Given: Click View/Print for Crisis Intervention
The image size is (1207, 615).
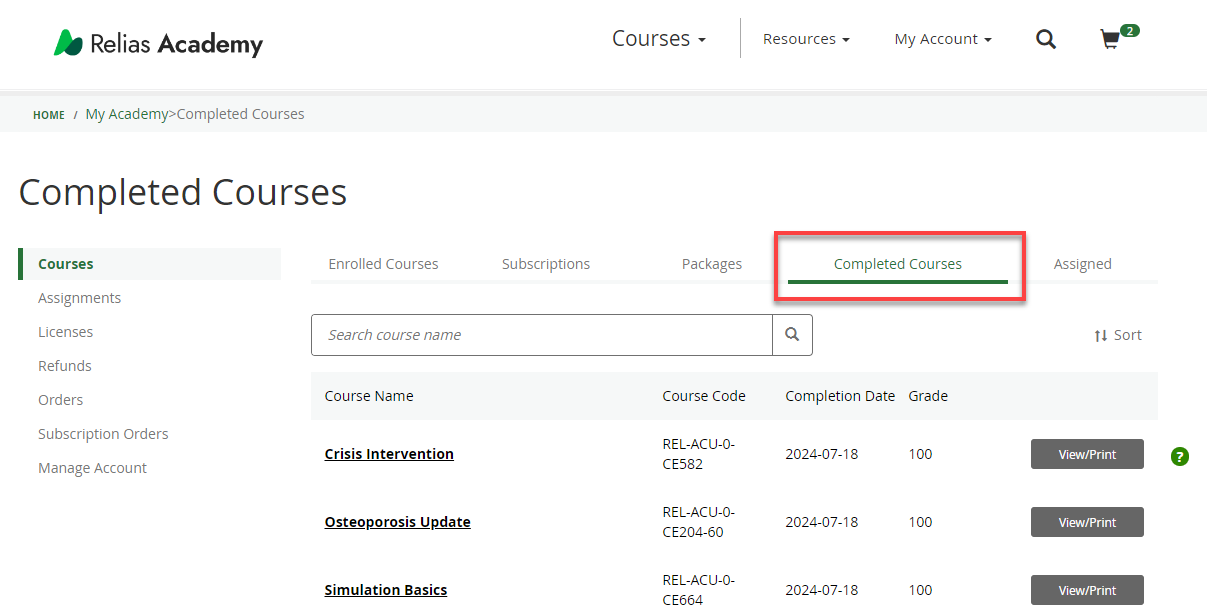Looking at the screenshot, I should coord(1087,454).
